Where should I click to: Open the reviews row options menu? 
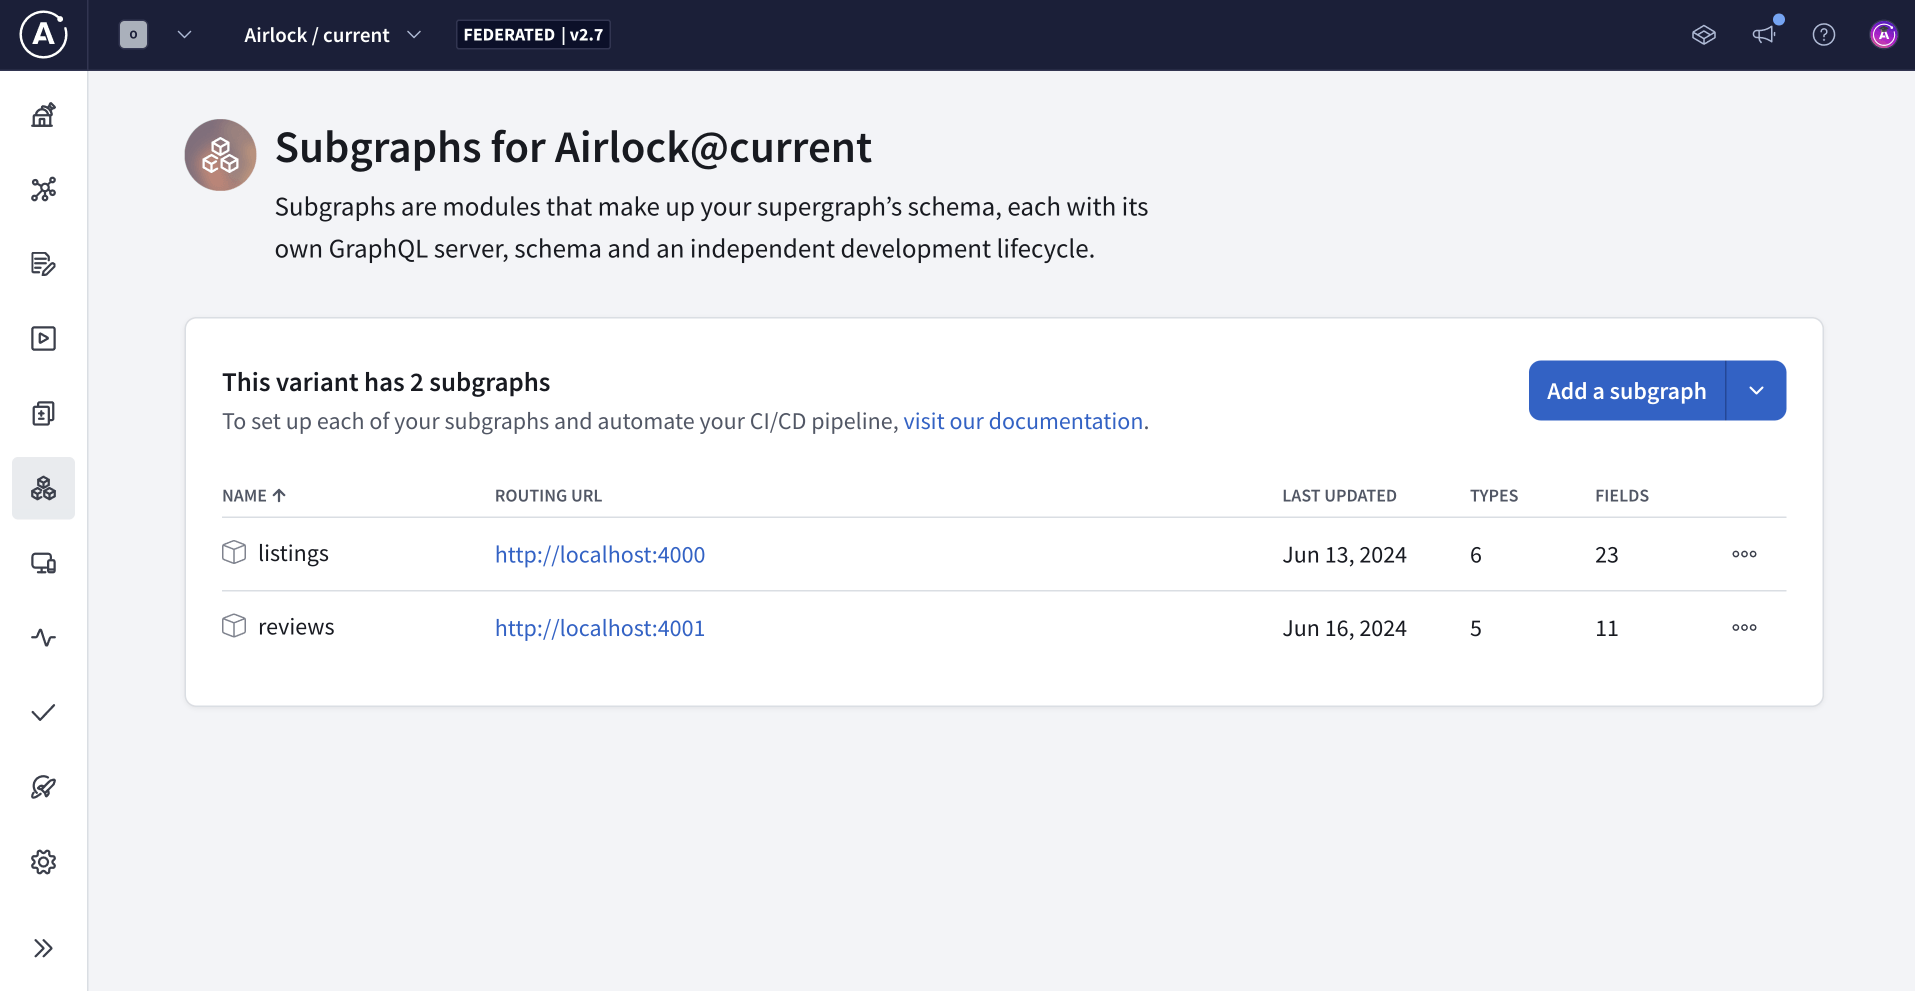(1743, 627)
